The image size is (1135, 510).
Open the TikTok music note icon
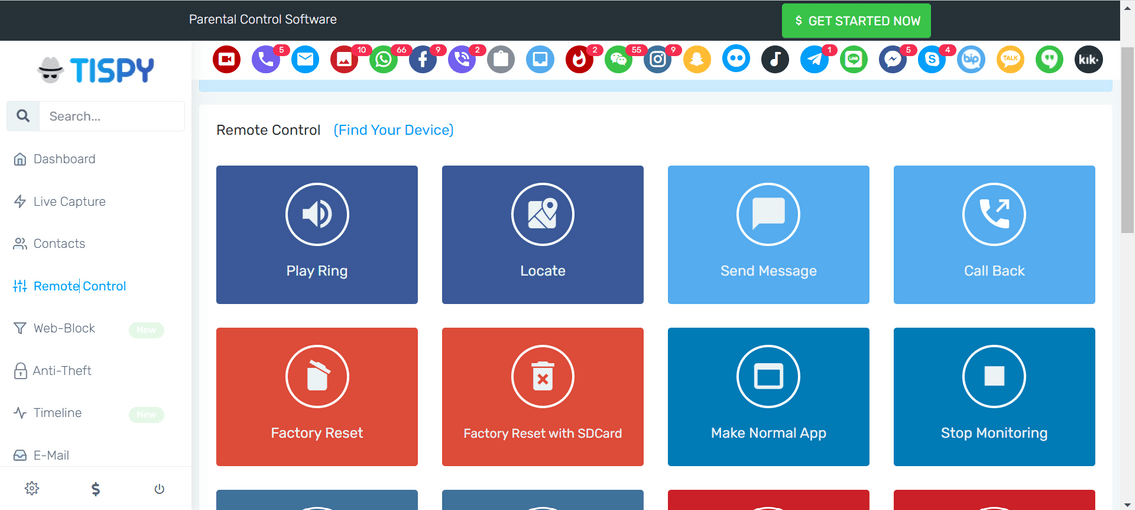tap(775, 59)
